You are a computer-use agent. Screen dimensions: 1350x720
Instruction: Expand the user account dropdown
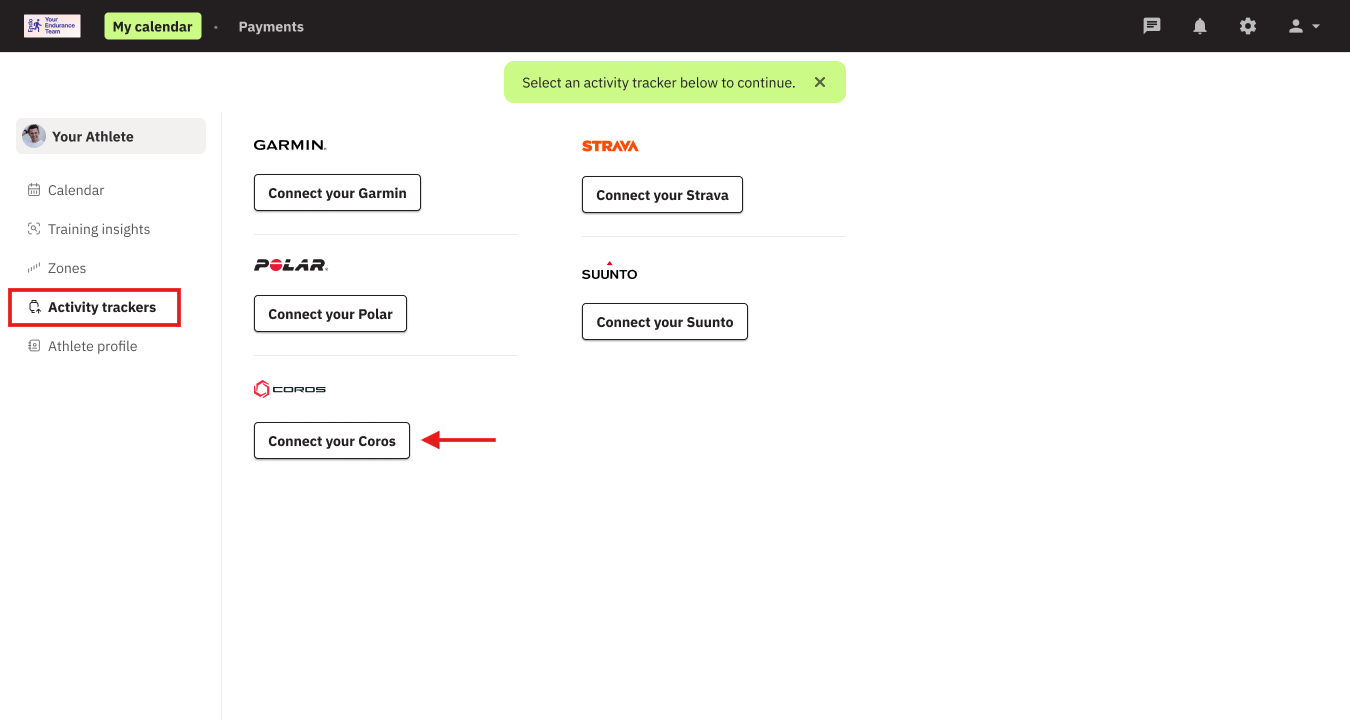click(x=1304, y=26)
